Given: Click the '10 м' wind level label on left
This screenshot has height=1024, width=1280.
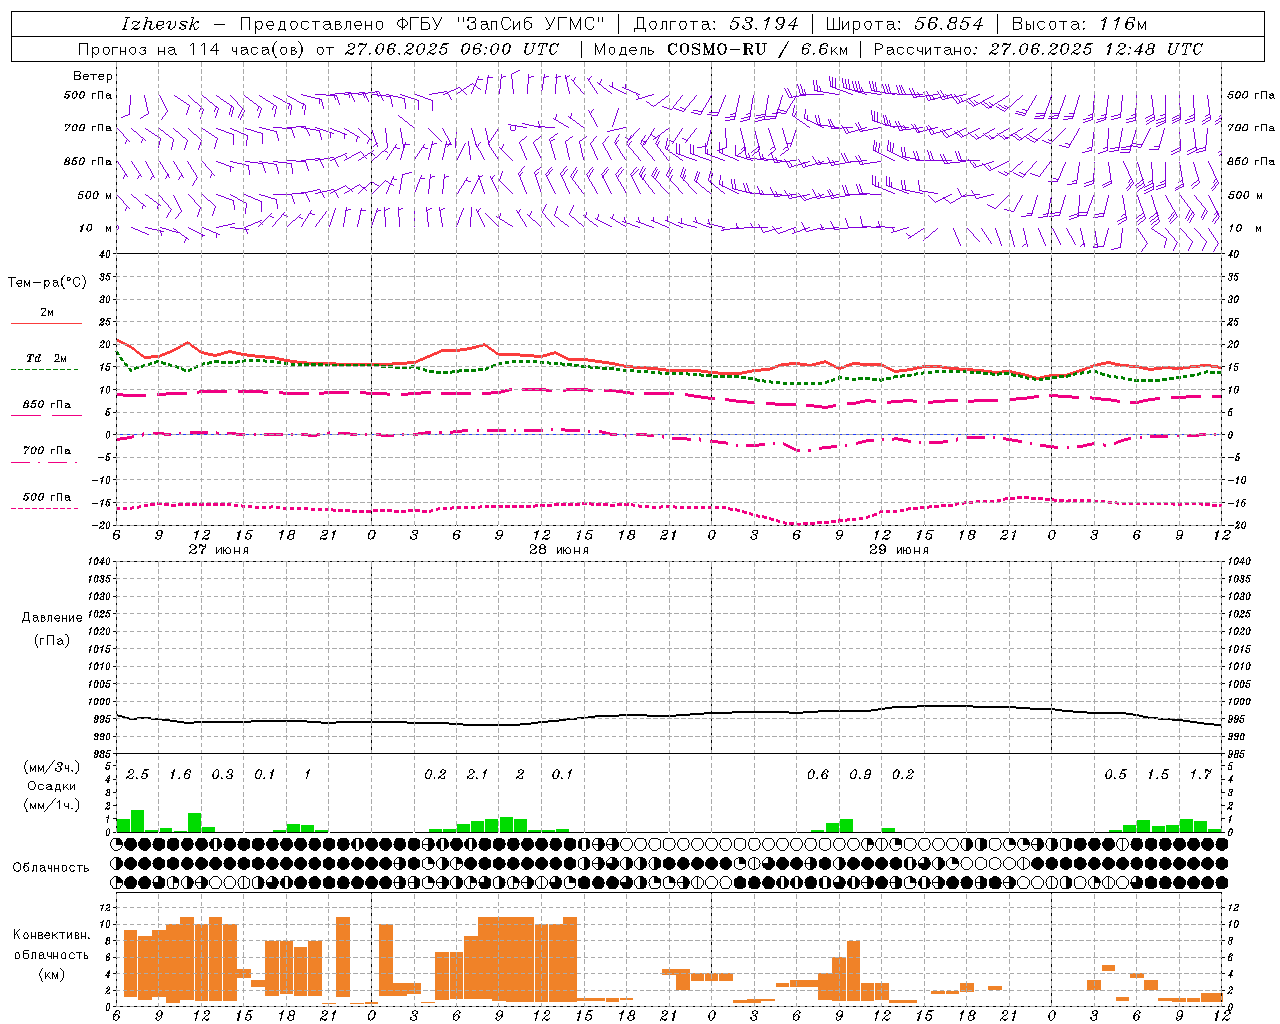Looking at the screenshot, I should point(97,228).
